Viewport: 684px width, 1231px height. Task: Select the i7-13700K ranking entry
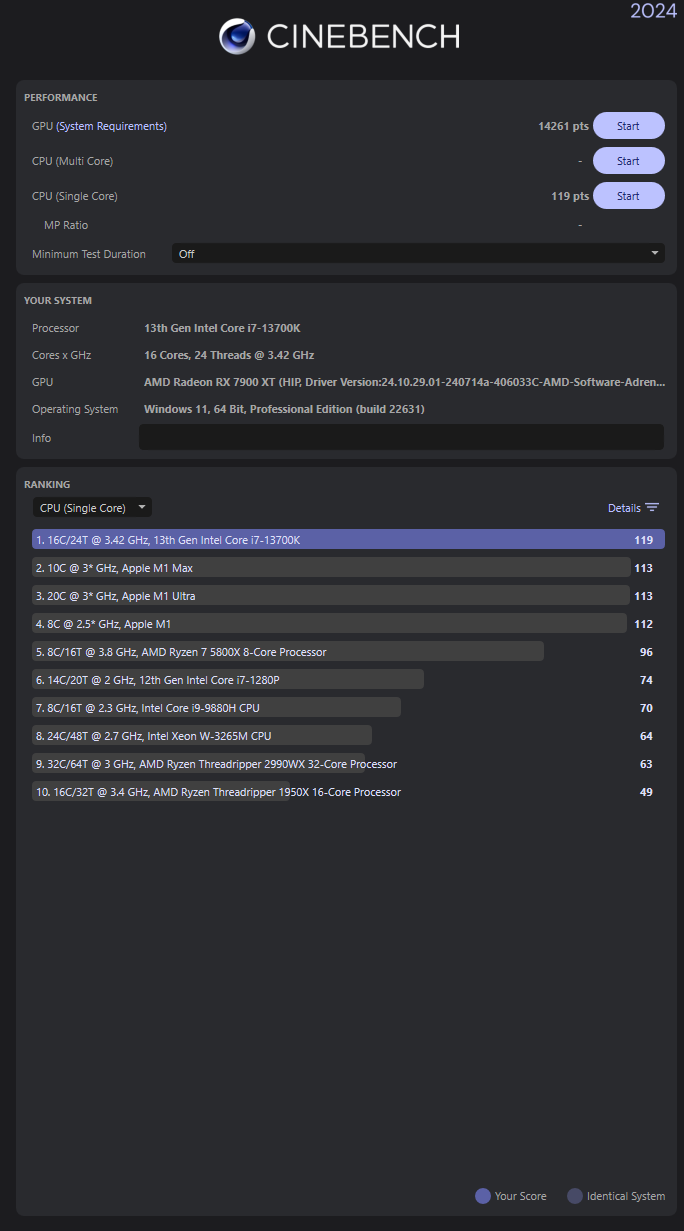coord(348,540)
